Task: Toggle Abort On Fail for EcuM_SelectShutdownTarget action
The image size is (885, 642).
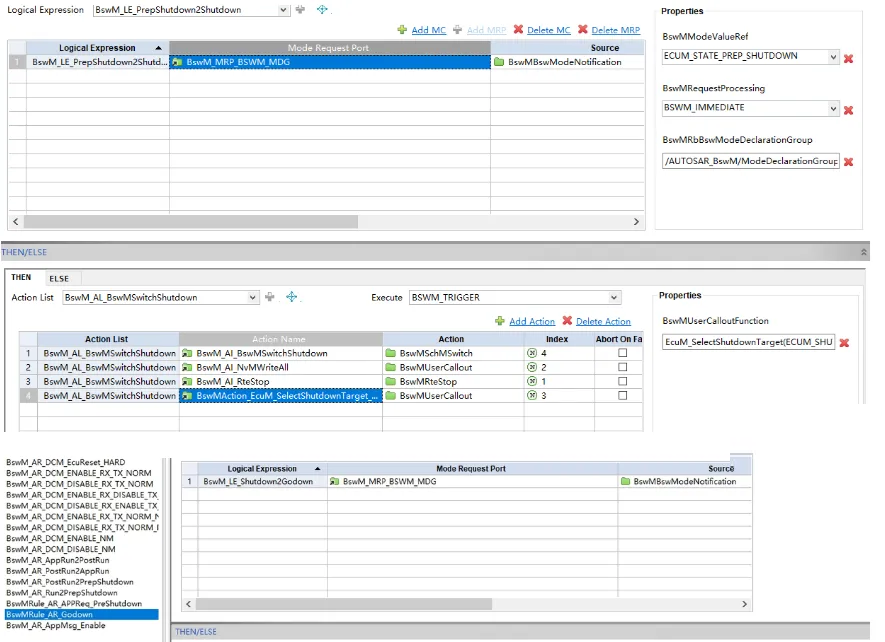Action: (623, 395)
